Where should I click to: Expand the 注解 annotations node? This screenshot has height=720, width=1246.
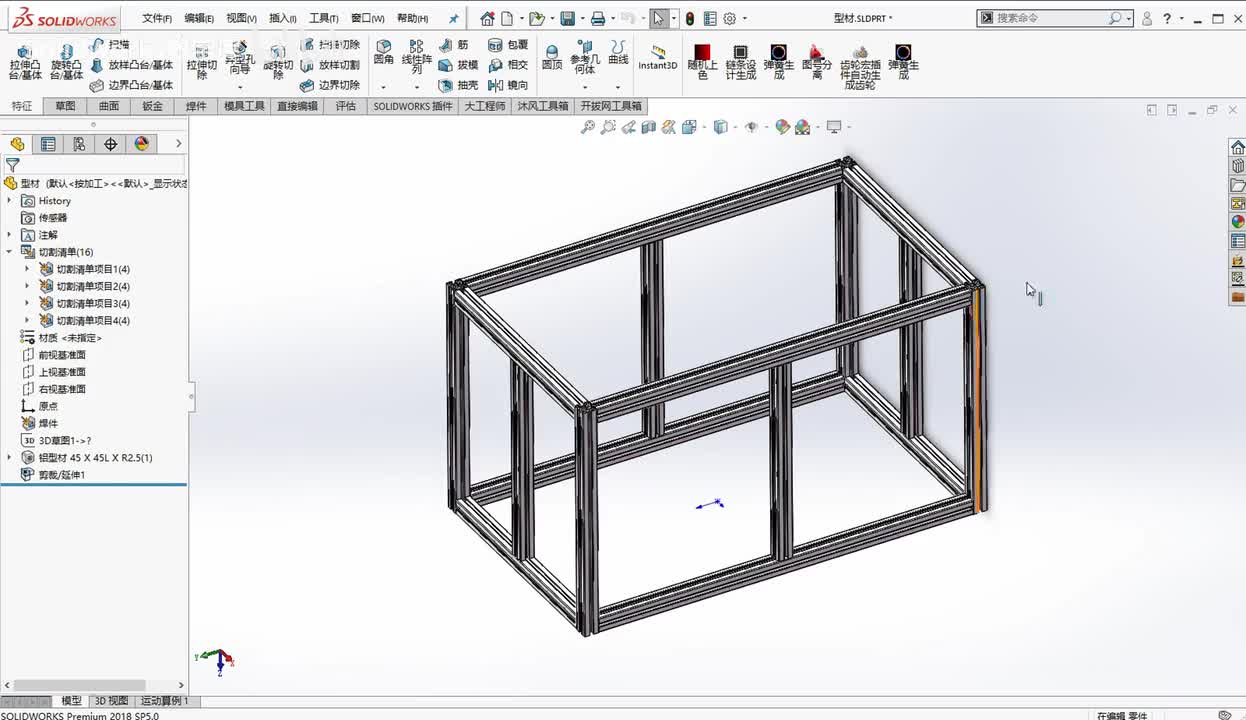pos(10,235)
